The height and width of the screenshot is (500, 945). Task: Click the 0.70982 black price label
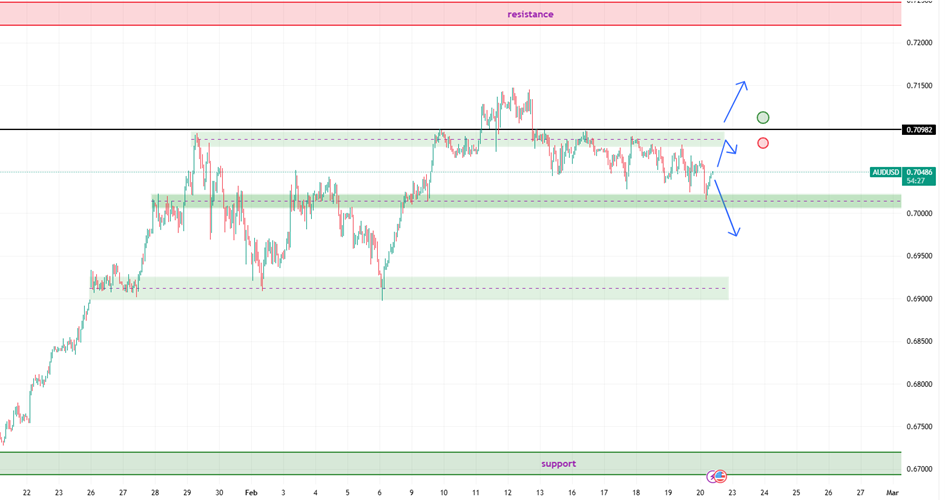(918, 130)
